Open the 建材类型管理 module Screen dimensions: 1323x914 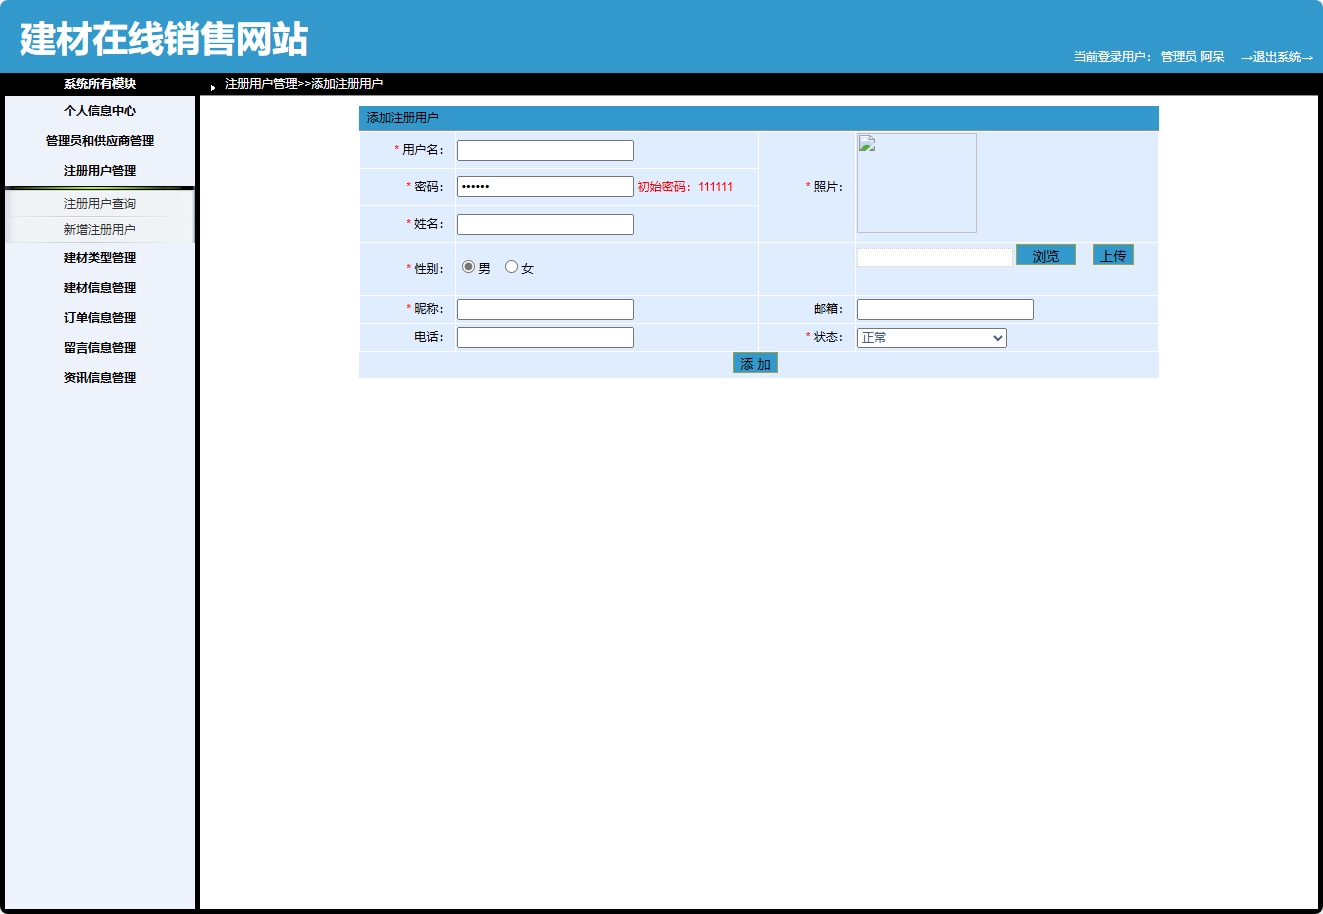99,257
